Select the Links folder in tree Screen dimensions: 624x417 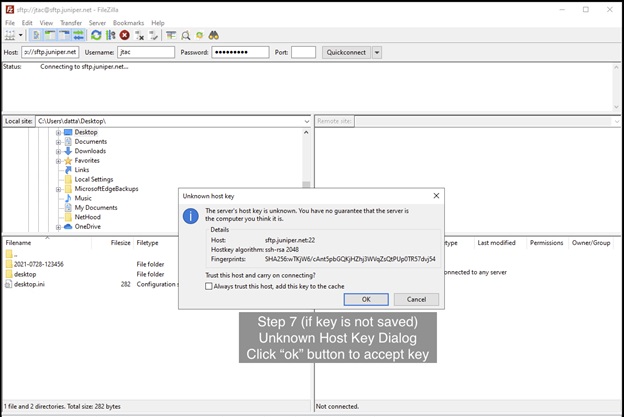[x=82, y=170]
